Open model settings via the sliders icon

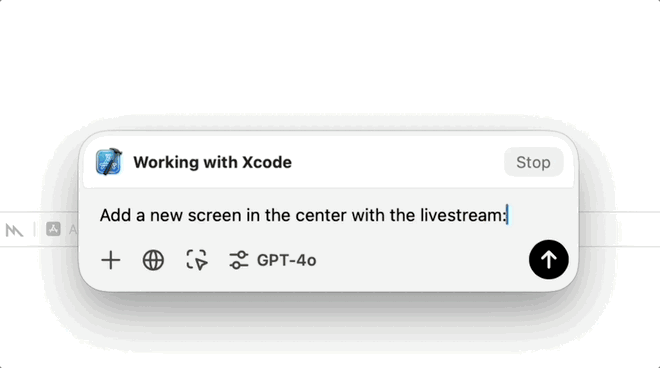[x=239, y=260]
